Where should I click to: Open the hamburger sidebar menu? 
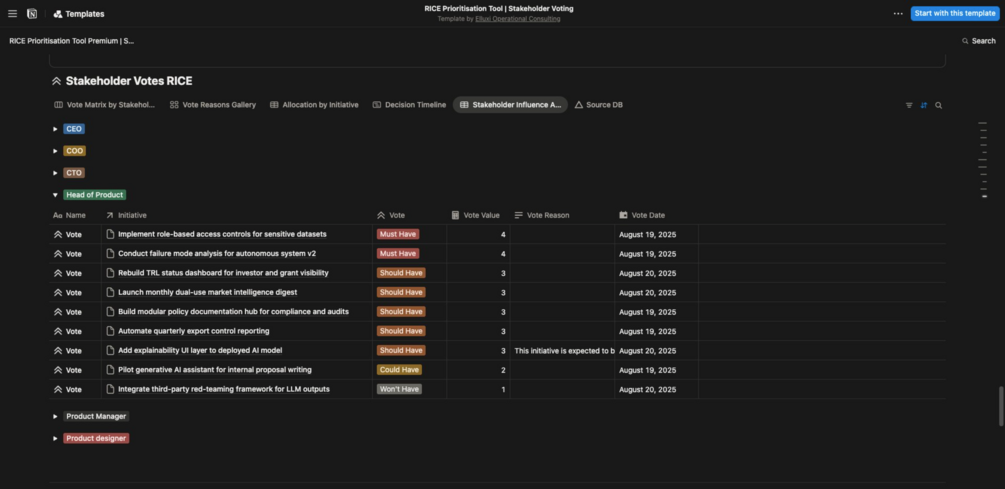pos(12,13)
